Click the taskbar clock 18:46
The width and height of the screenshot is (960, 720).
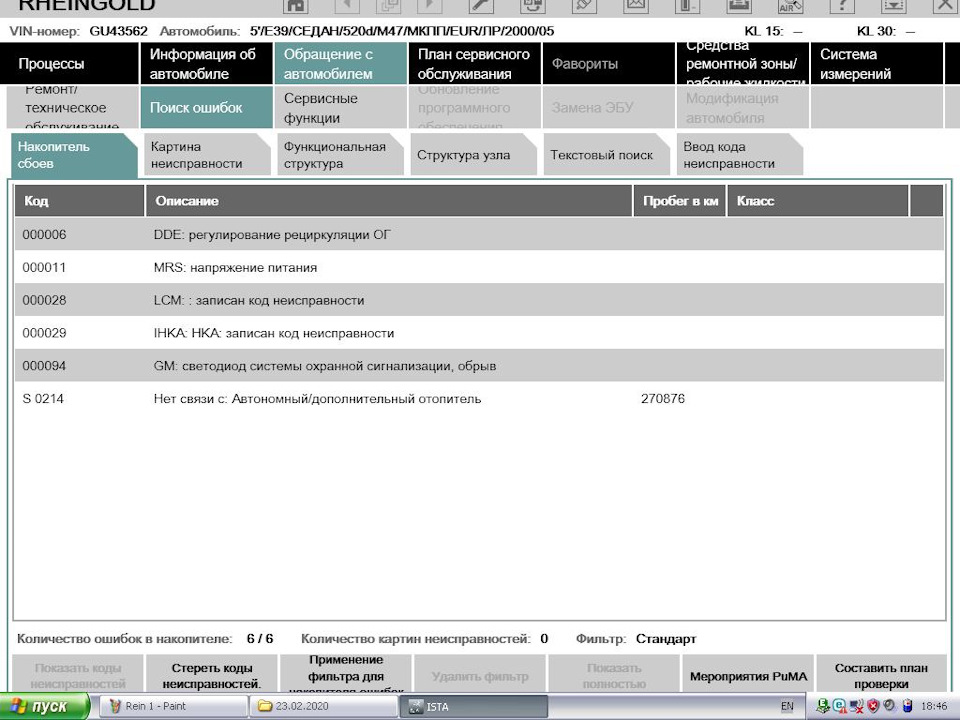click(x=934, y=707)
